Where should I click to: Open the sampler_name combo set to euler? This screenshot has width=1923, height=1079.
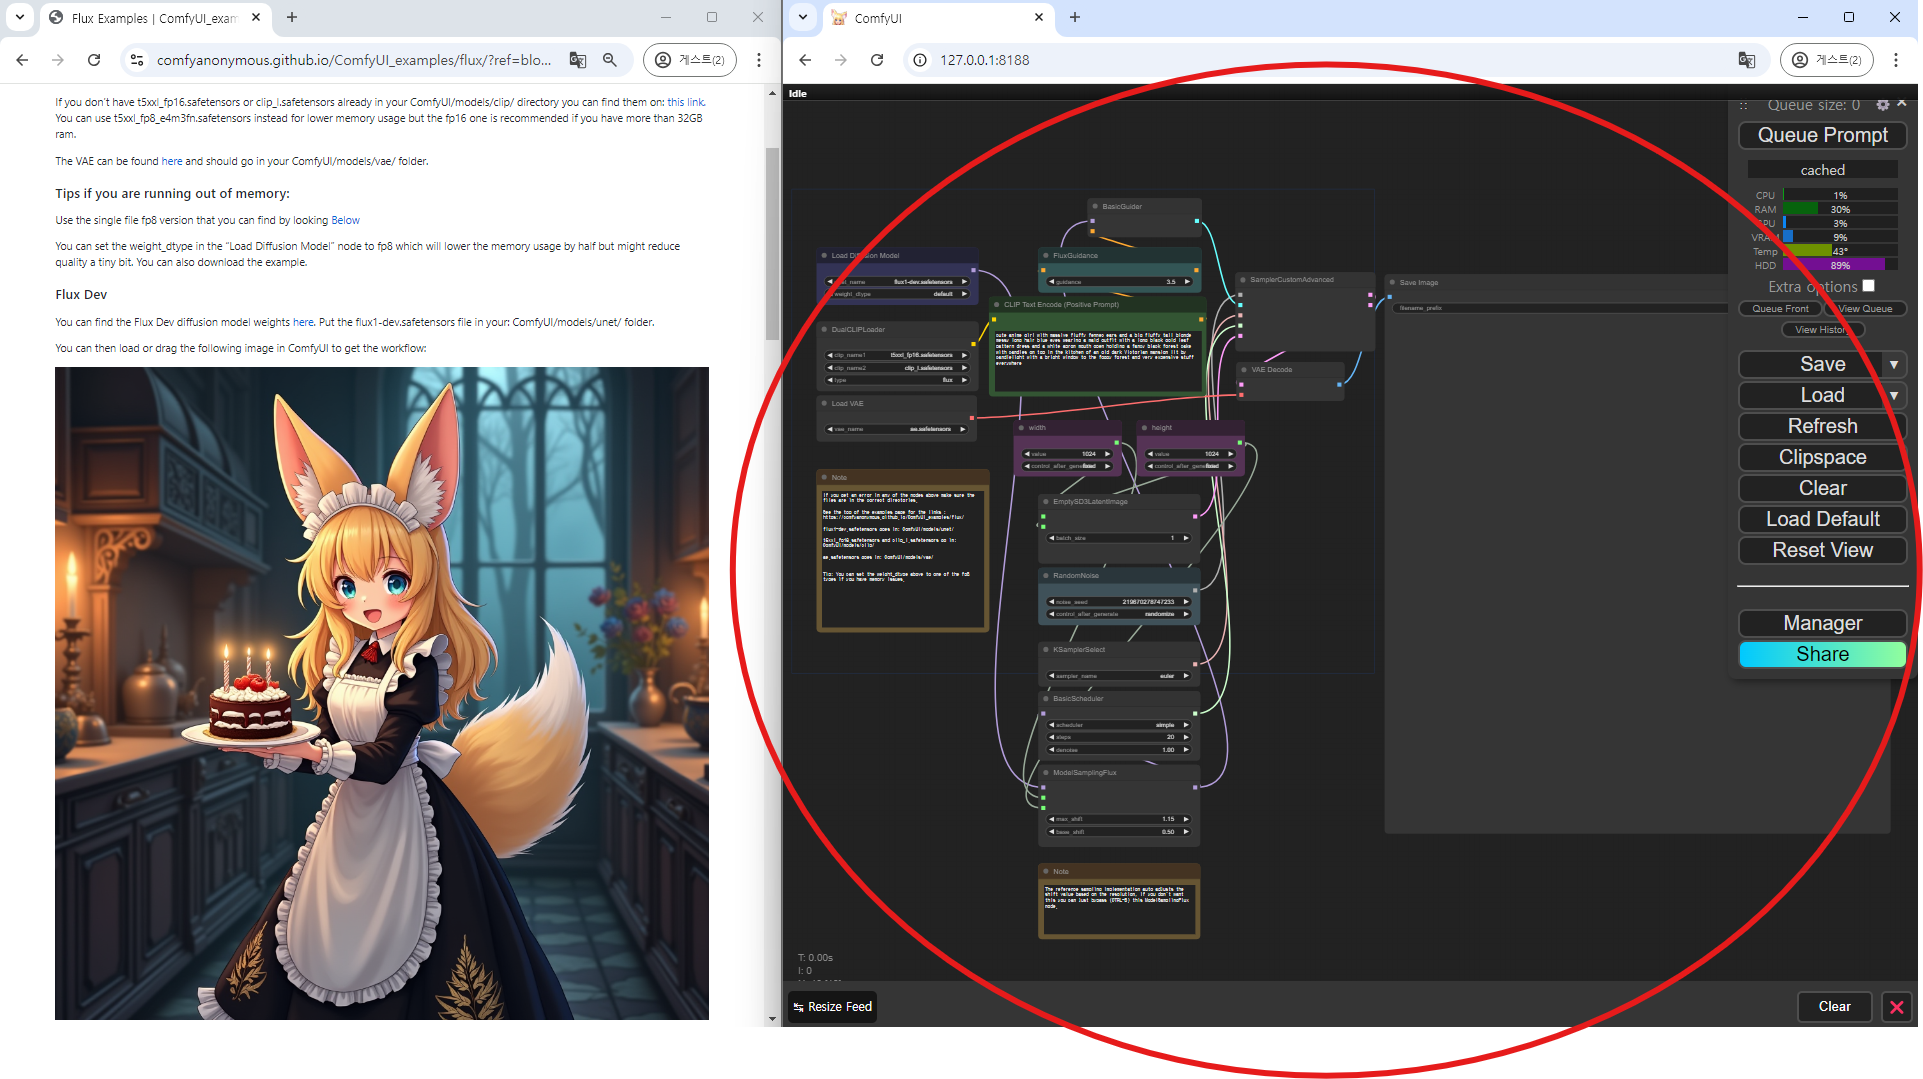pyautogui.click(x=1119, y=676)
